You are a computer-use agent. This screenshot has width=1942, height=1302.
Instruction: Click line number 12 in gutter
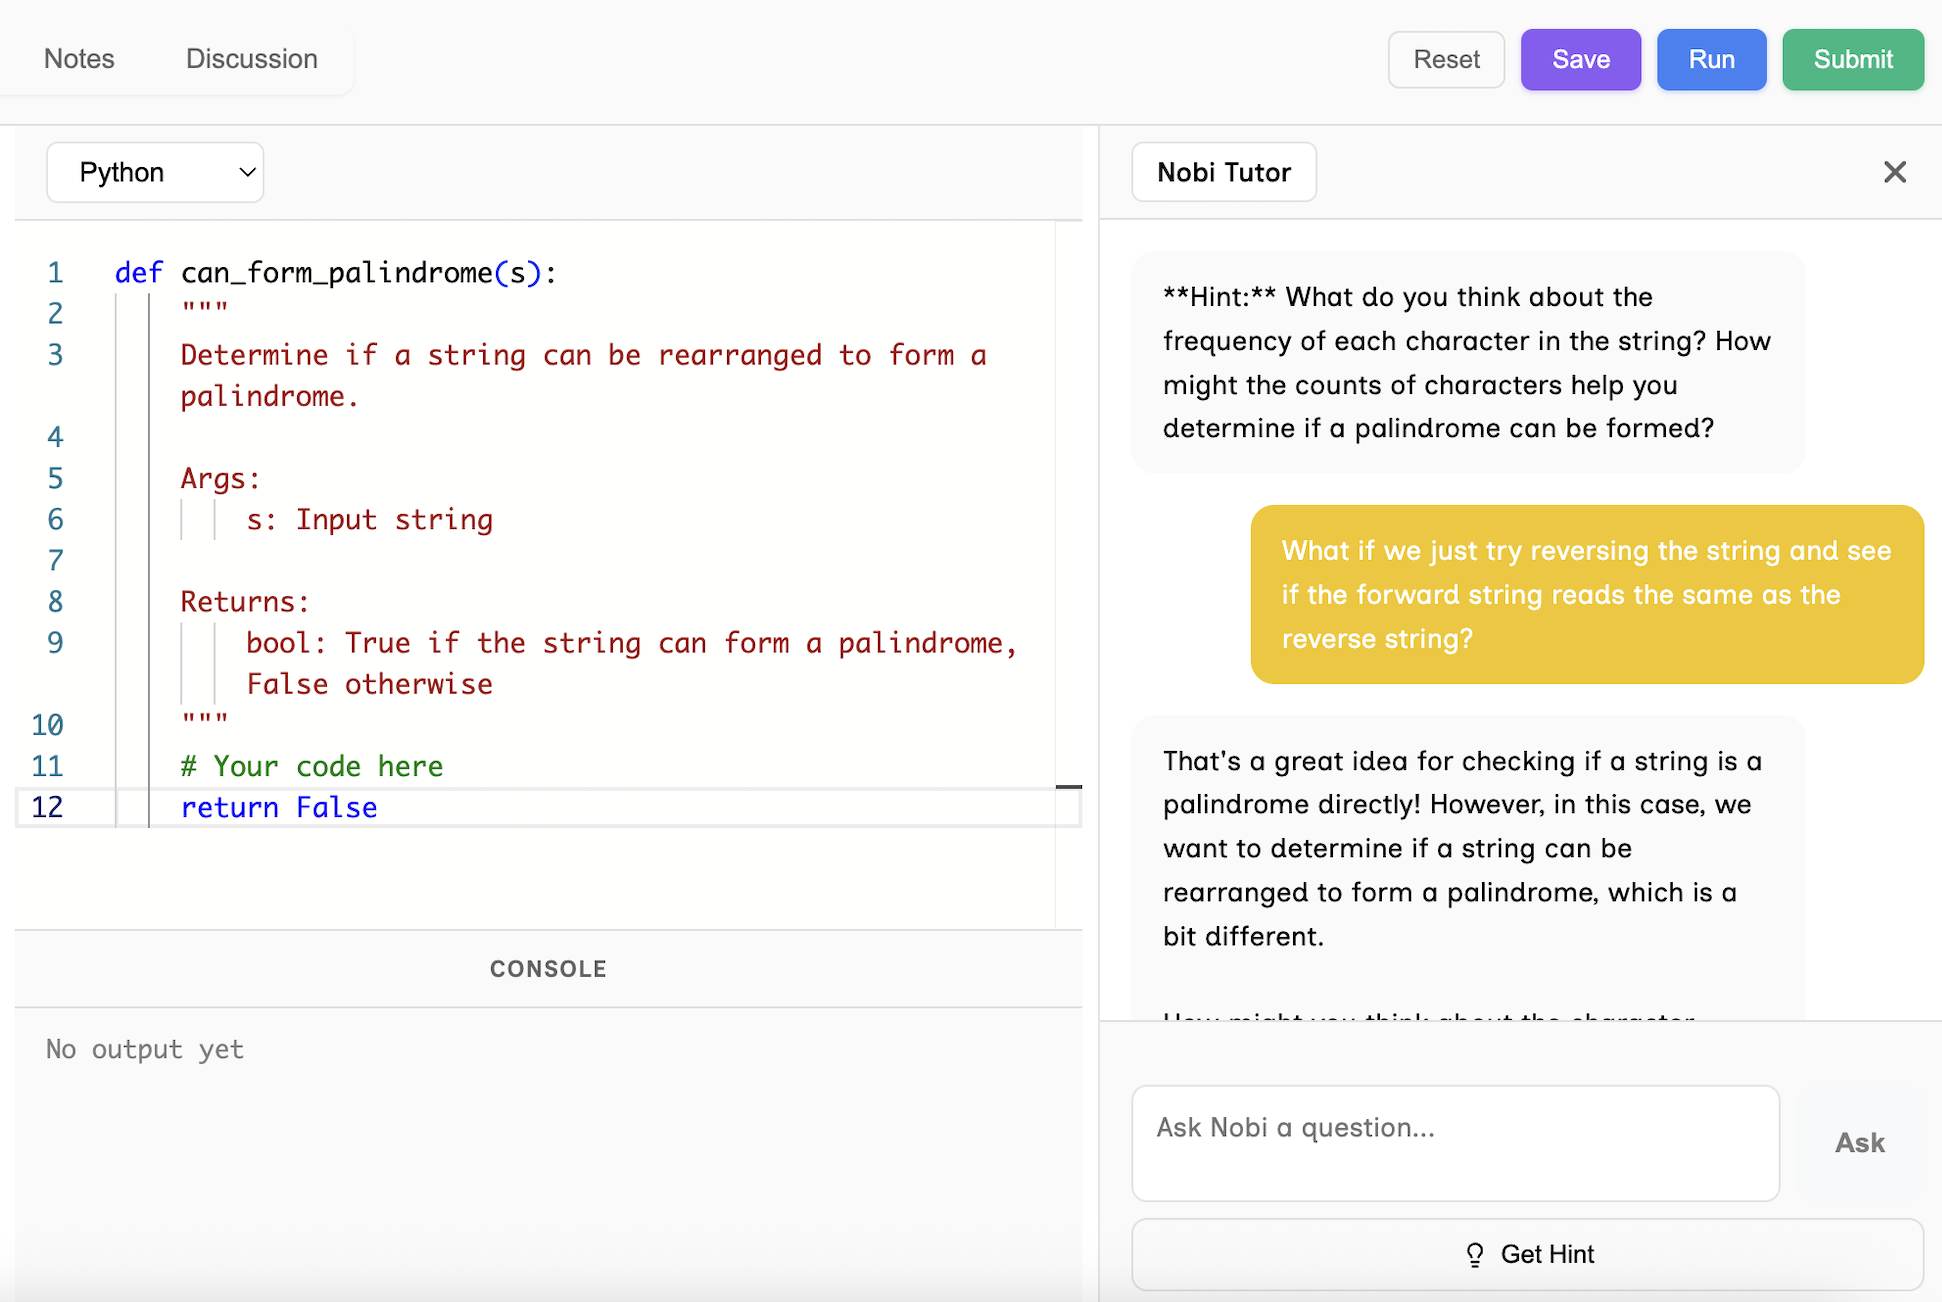tap(48, 807)
